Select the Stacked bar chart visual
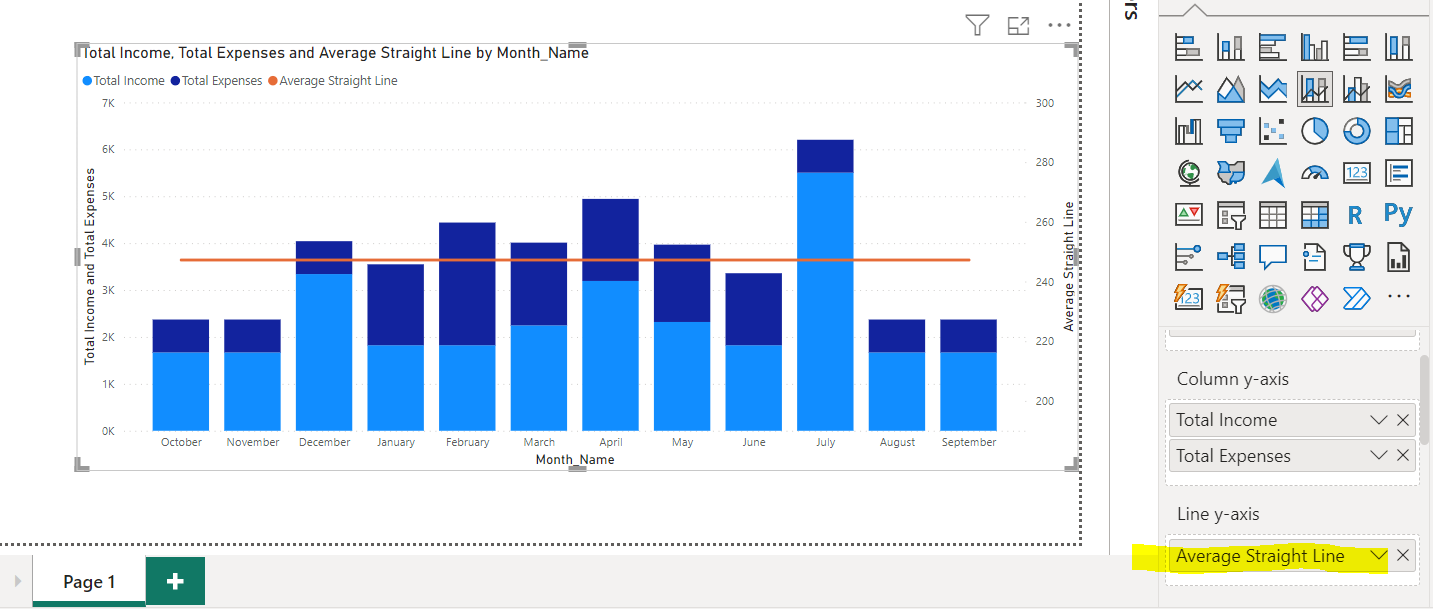This screenshot has width=1433, height=609. coord(1188,47)
